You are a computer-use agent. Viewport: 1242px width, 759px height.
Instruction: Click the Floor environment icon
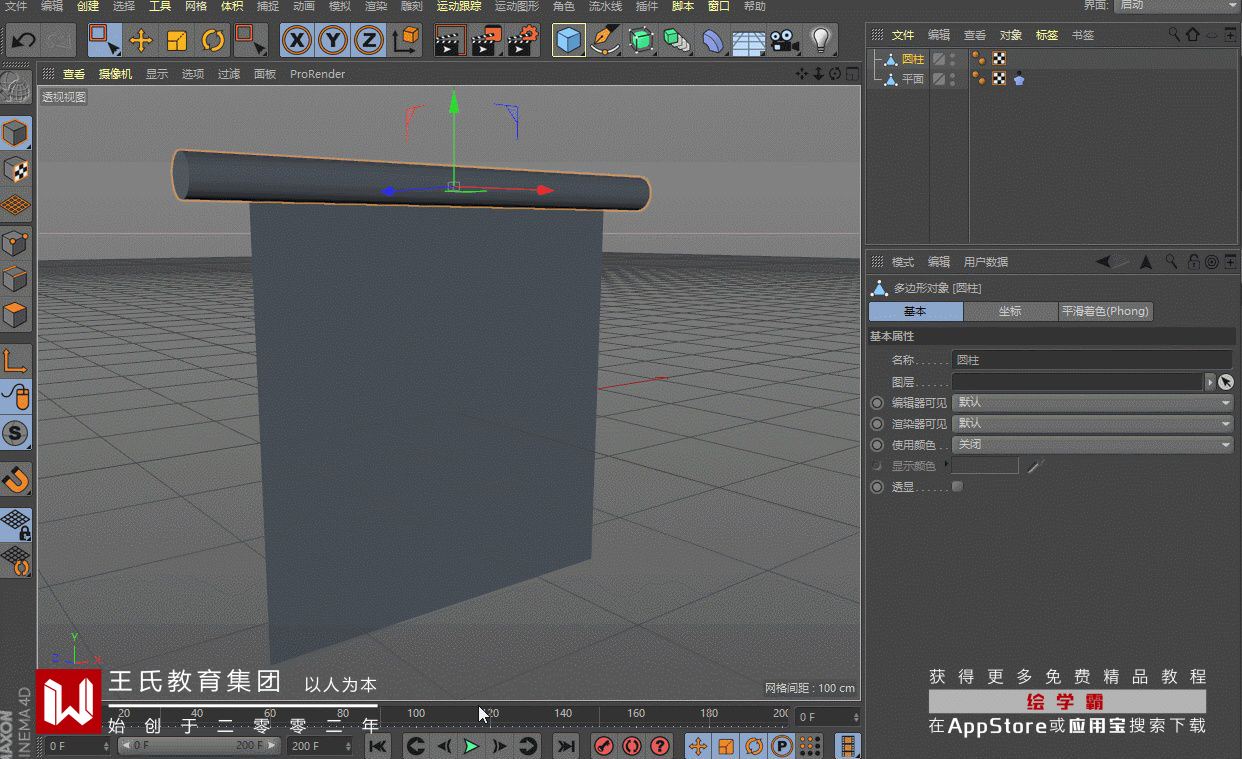[x=749, y=42]
